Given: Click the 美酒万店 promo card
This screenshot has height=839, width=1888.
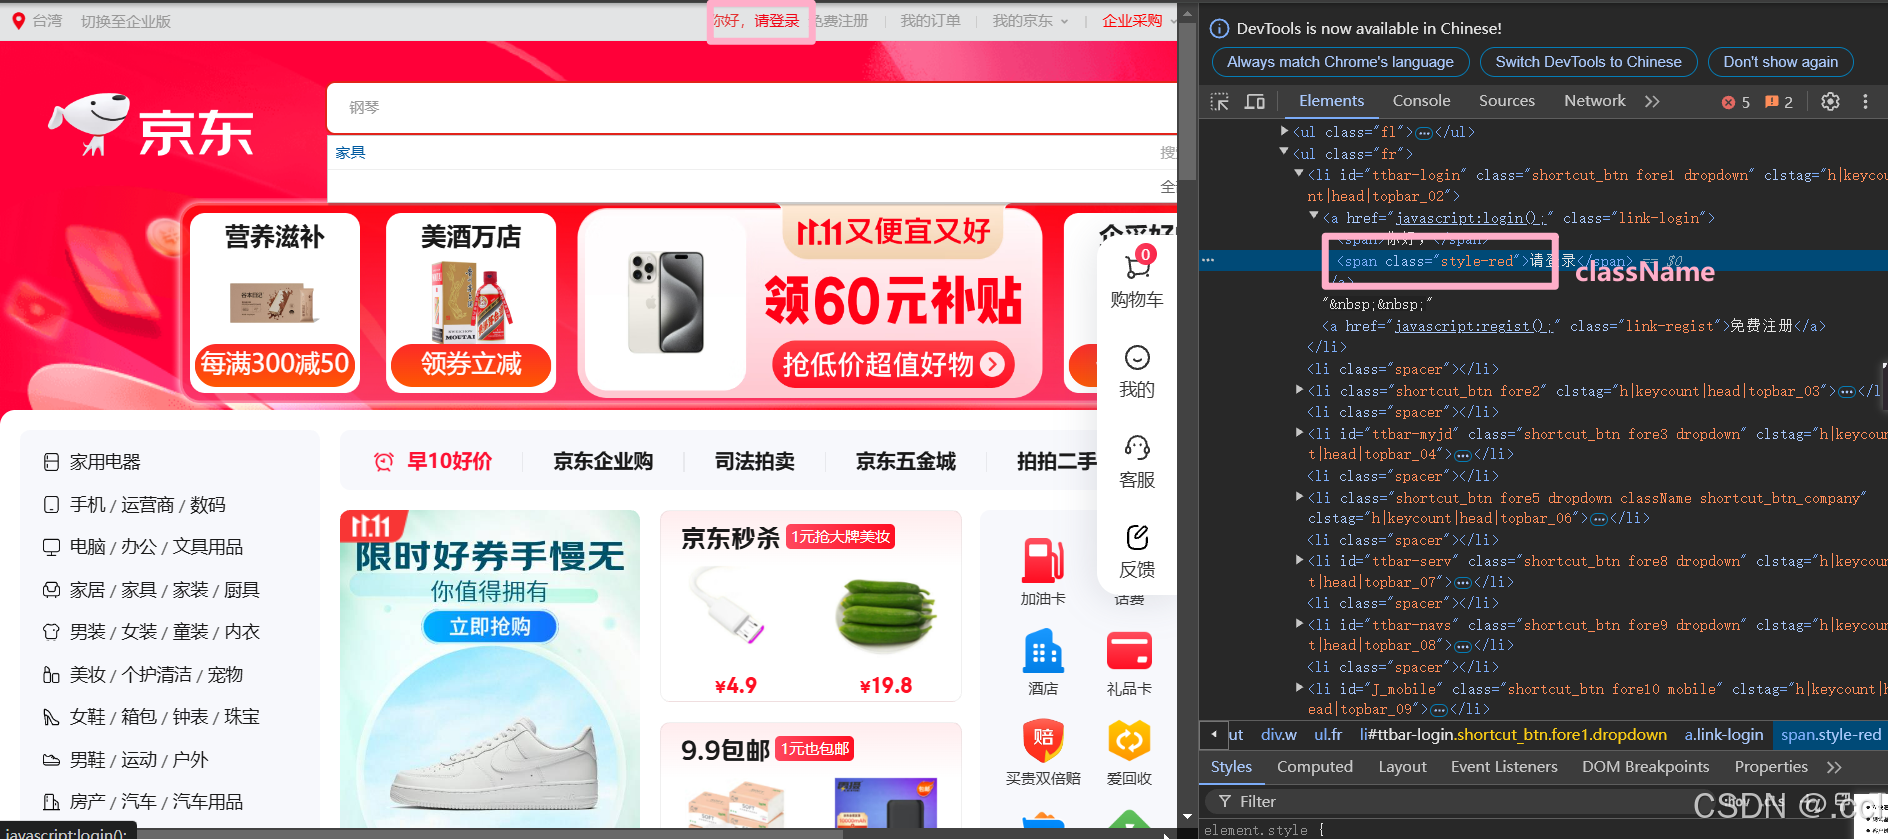Looking at the screenshot, I should 471,303.
